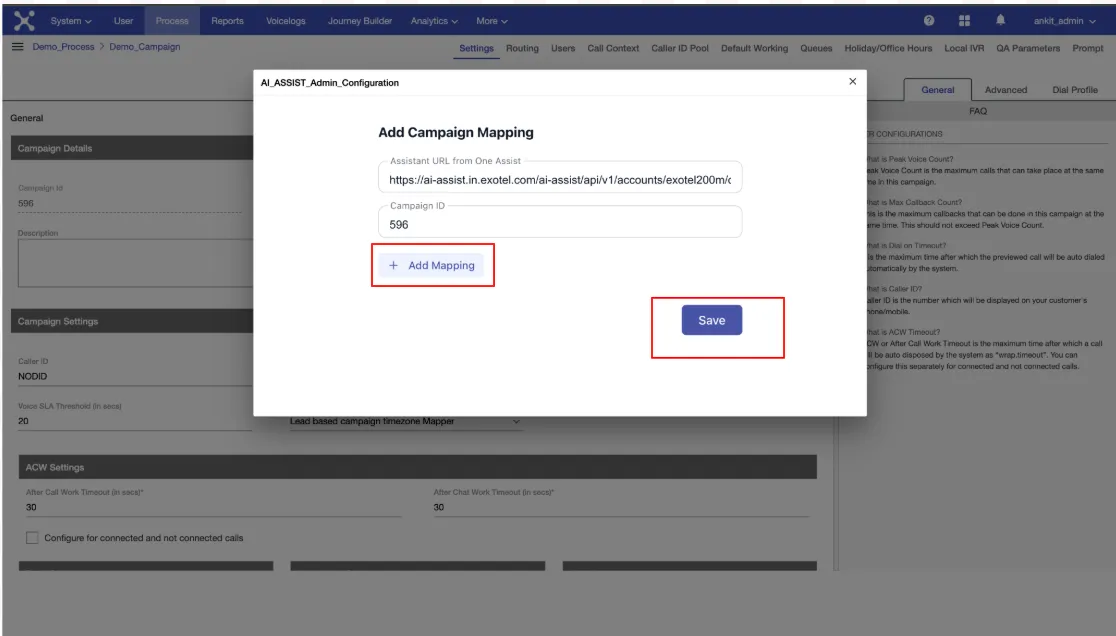Image resolution: width=1116 pixels, height=636 pixels.
Task: Click the Exotel X logo icon
Action: 23,21
